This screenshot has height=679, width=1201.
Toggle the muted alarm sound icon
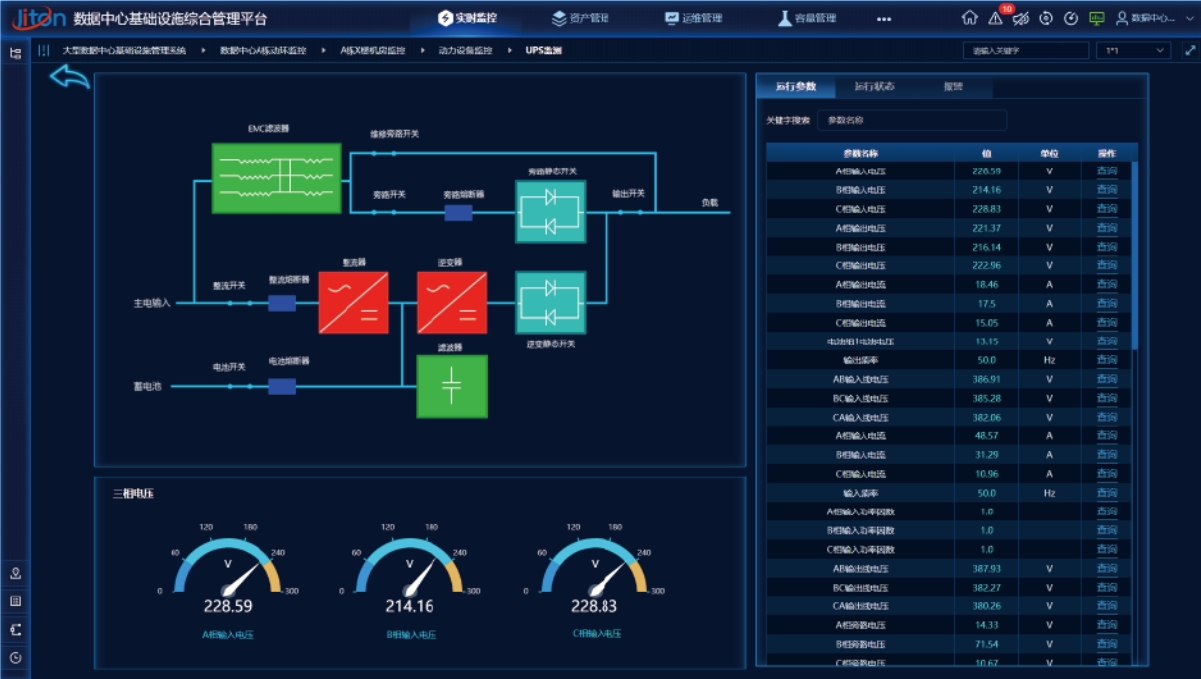coord(1021,18)
